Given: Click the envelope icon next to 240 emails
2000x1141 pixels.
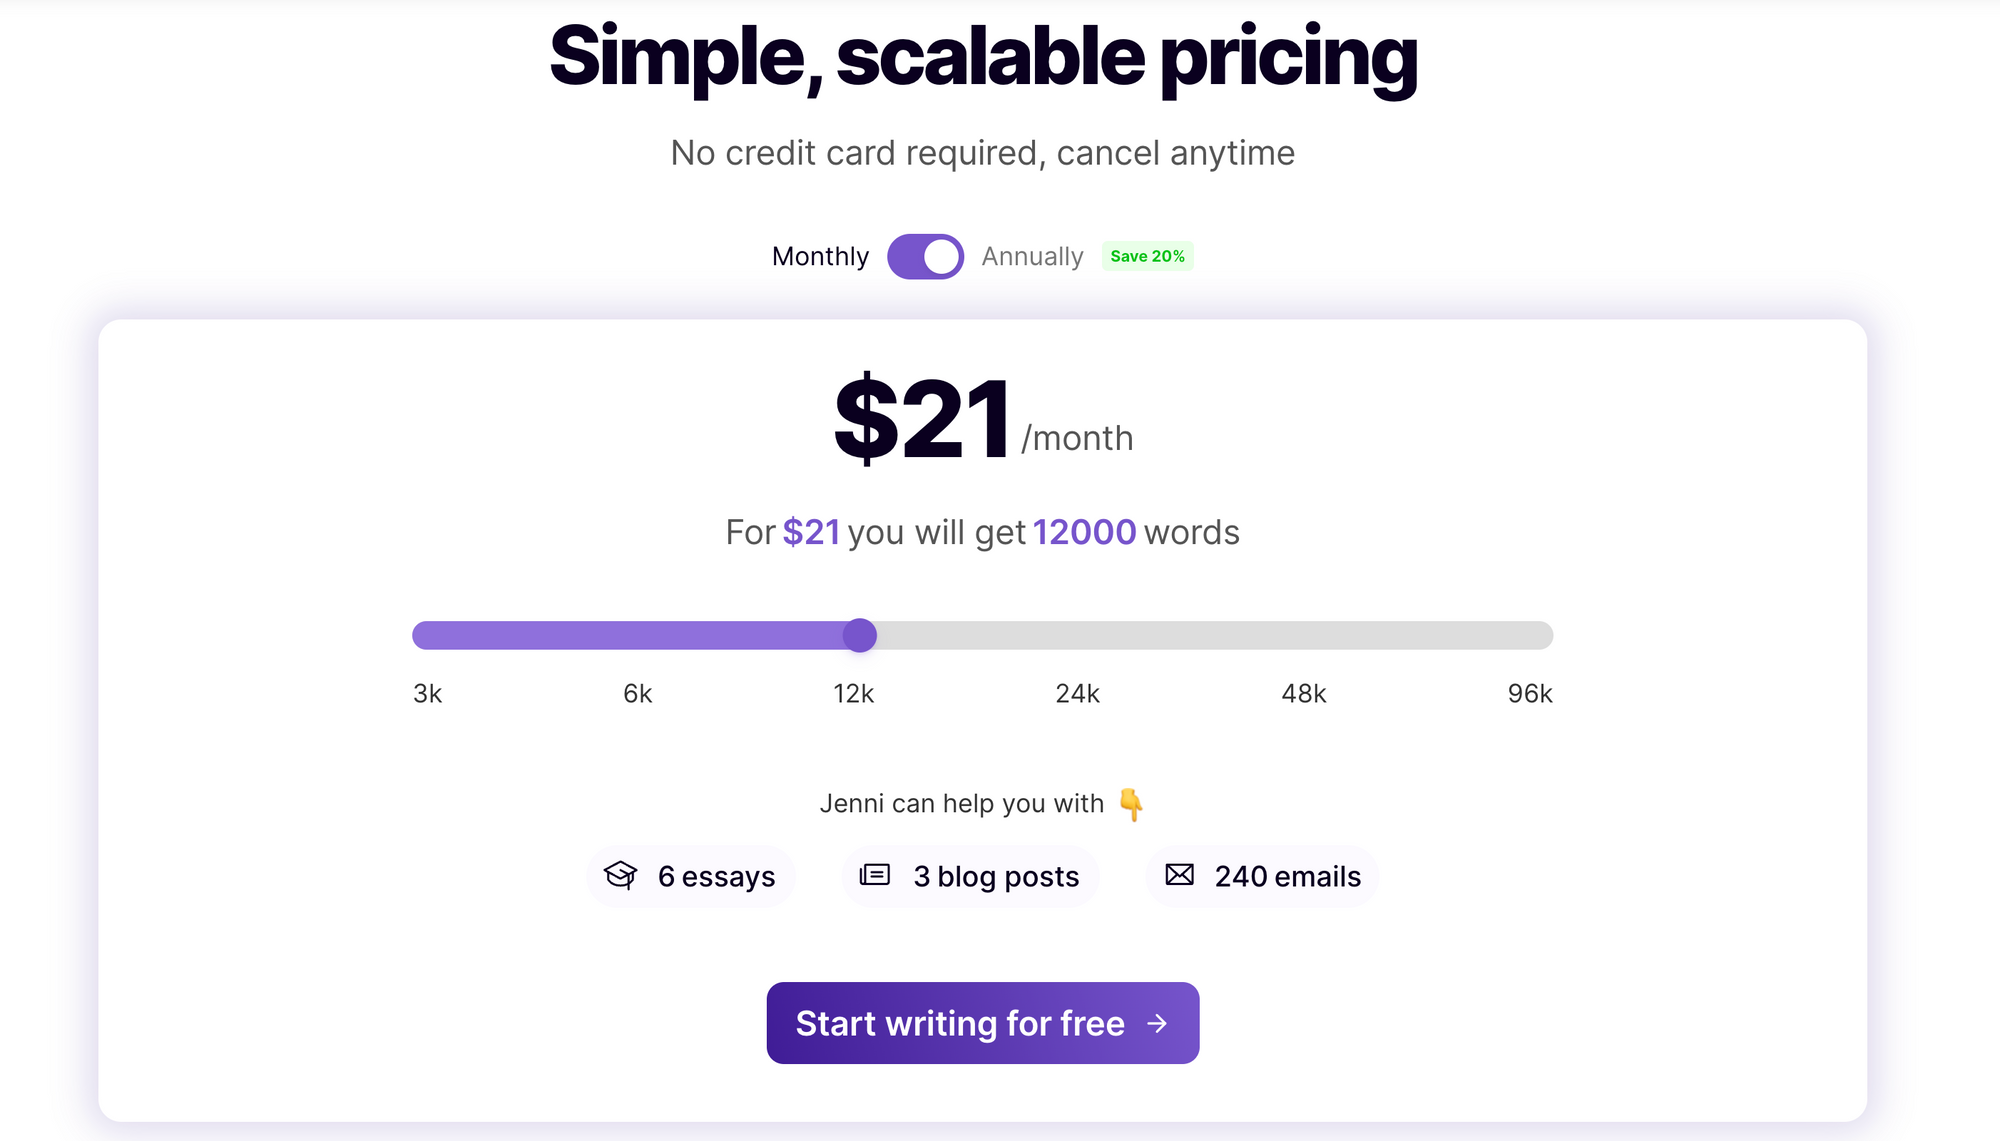Looking at the screenshot, I should (x=1180, y=875).
